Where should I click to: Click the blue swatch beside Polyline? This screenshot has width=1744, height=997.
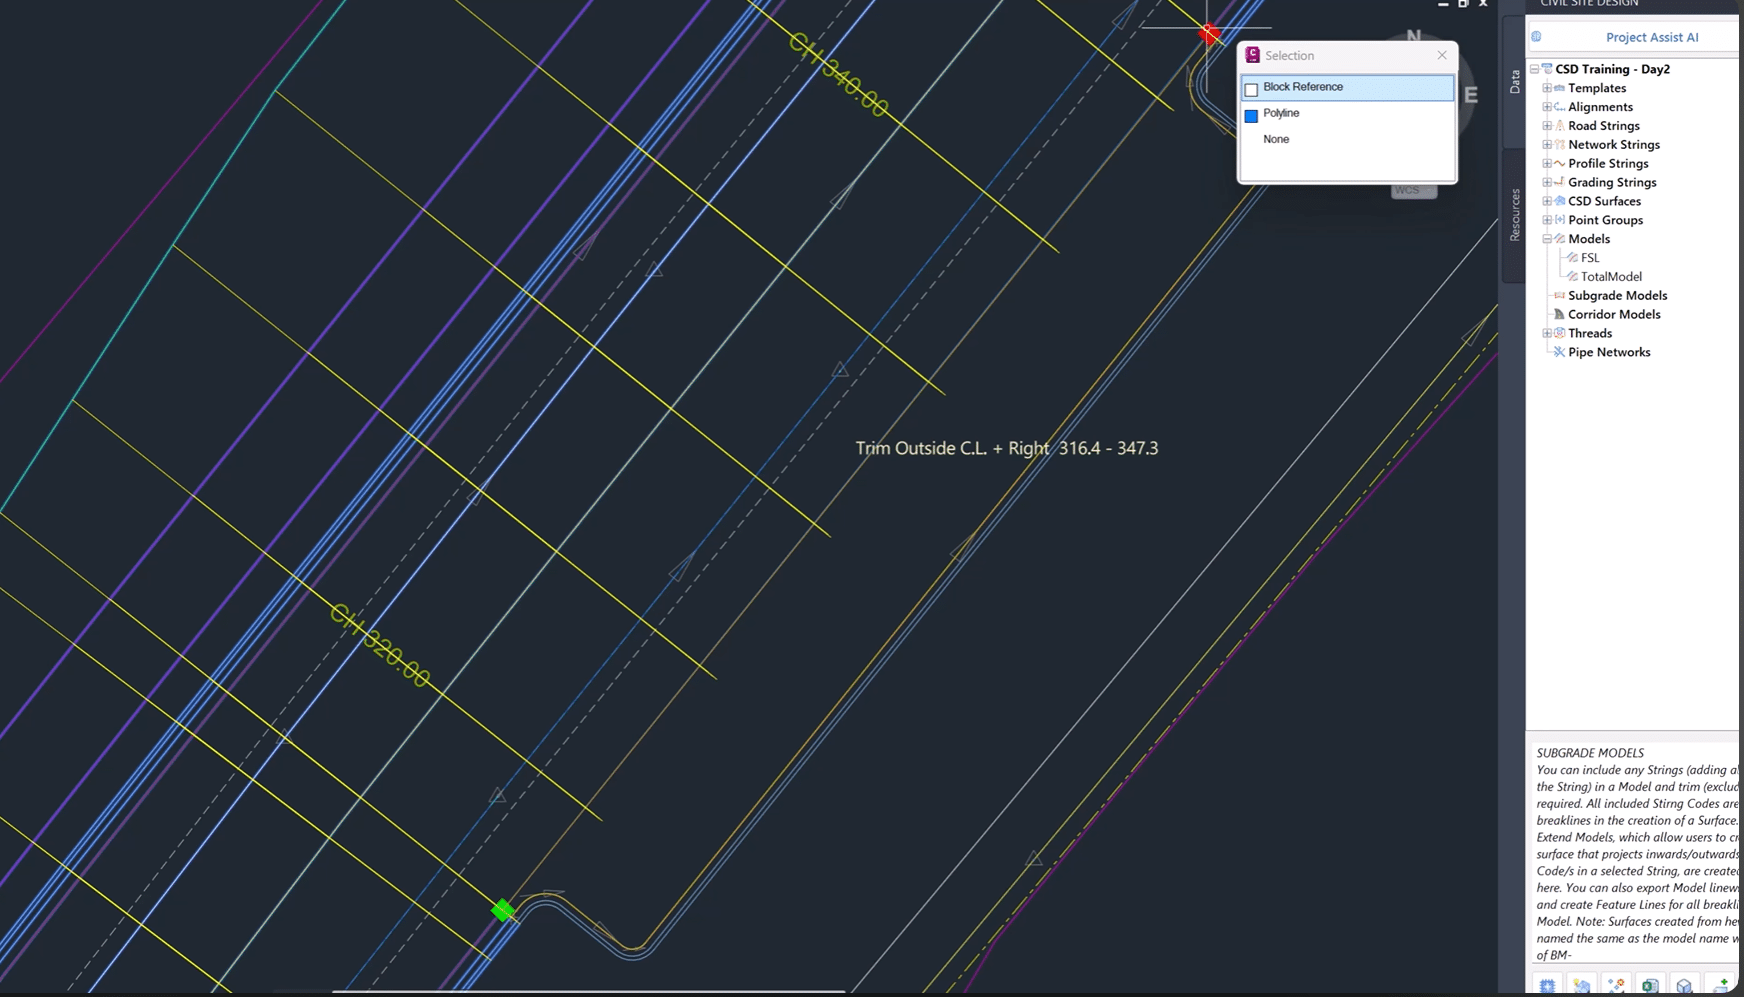pyautogui.click(x=1251, y=115)
